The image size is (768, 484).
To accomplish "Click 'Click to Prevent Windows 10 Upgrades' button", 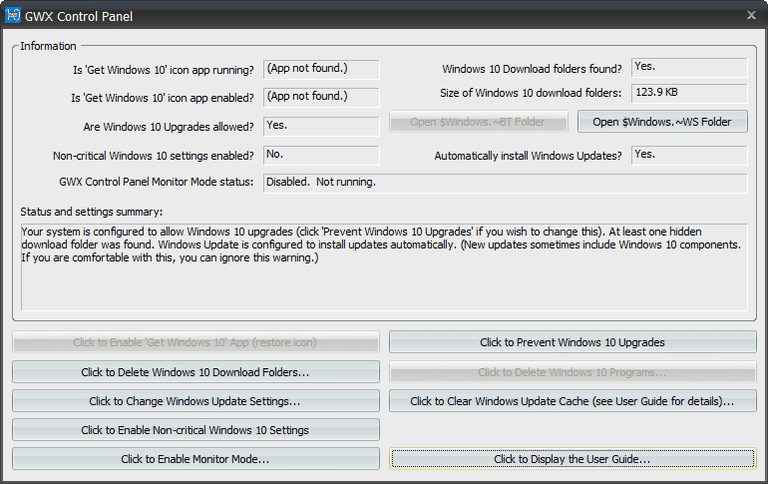I will [573, 342].
